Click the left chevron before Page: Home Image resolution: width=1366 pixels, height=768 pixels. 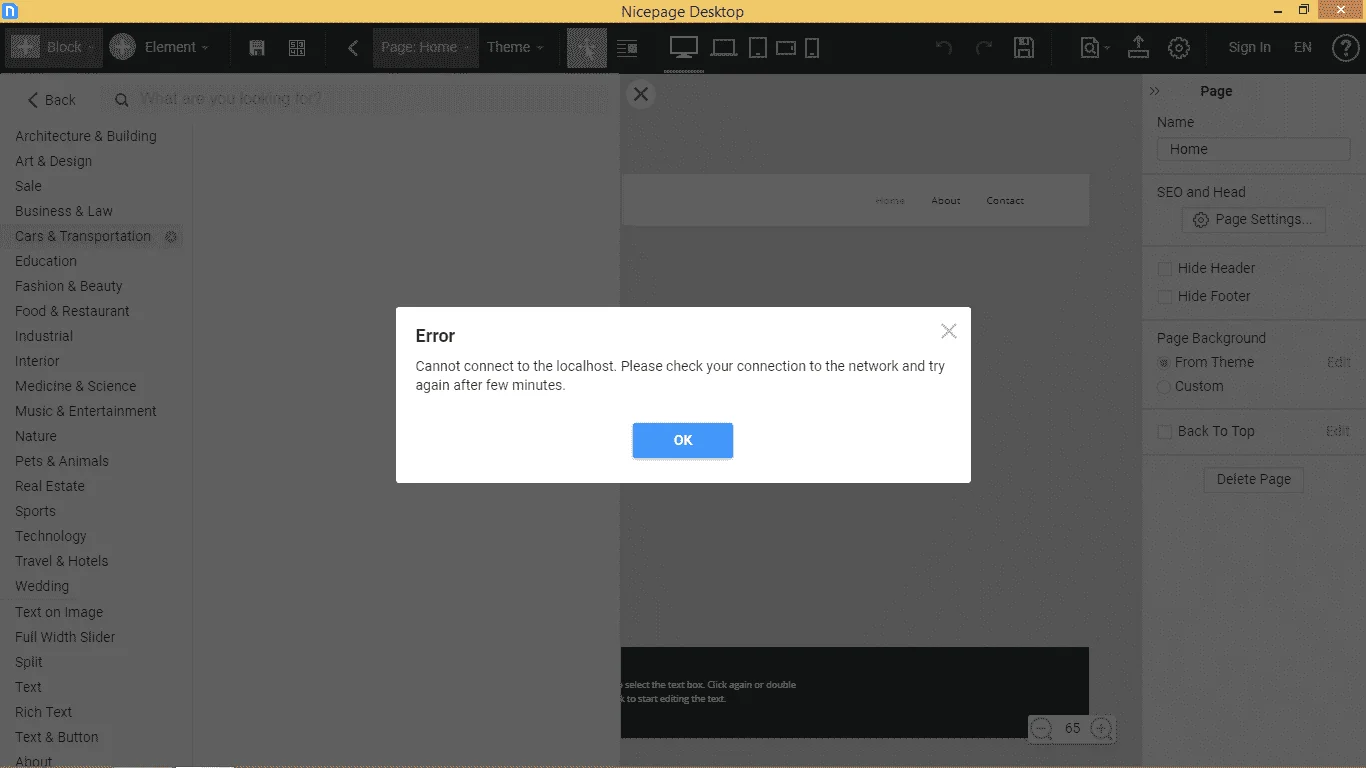tap(352, 47)
